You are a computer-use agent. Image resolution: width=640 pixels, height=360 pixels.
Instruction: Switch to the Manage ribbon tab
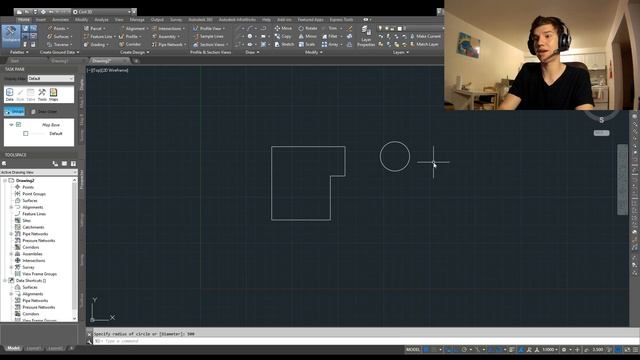click(137, 20)
